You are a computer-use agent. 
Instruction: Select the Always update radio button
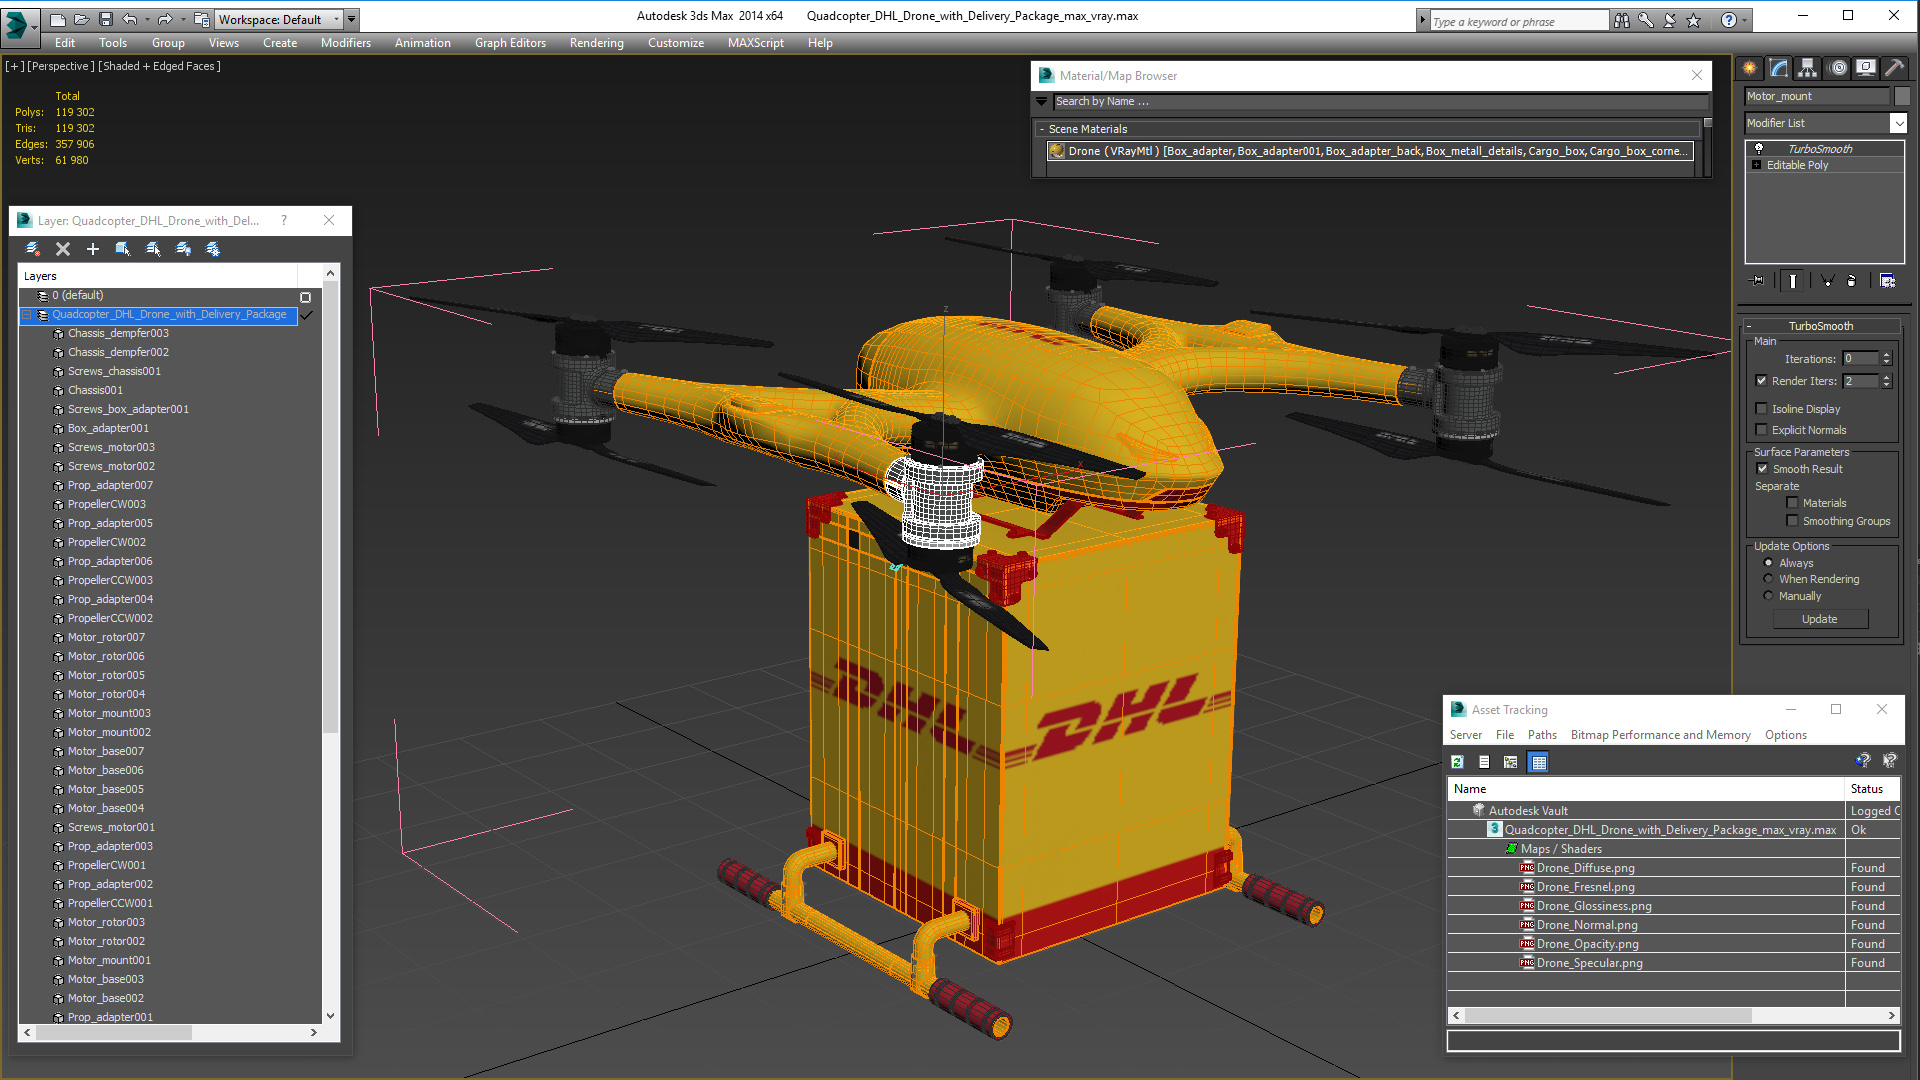[x=1768, y=563]
